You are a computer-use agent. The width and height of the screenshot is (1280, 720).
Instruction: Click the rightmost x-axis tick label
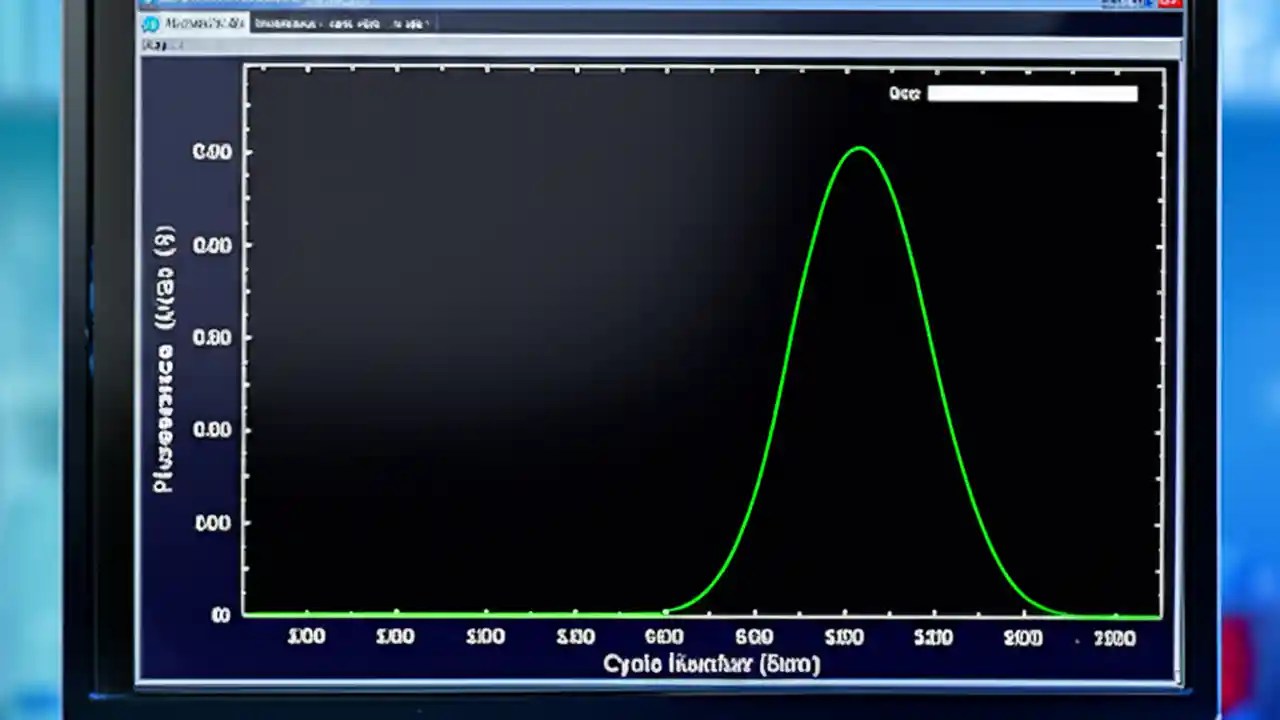pos(1115,638)
